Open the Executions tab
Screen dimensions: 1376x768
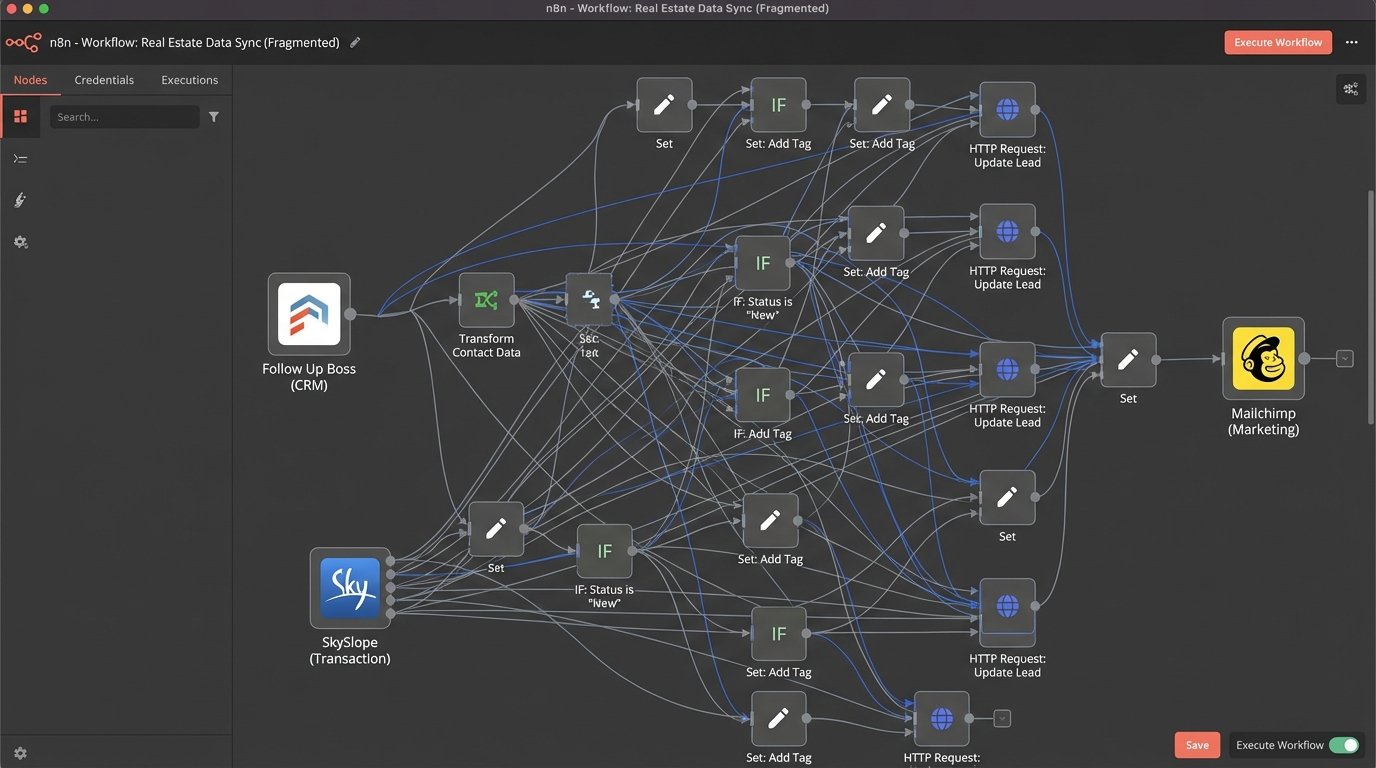[x=189, y=79]
